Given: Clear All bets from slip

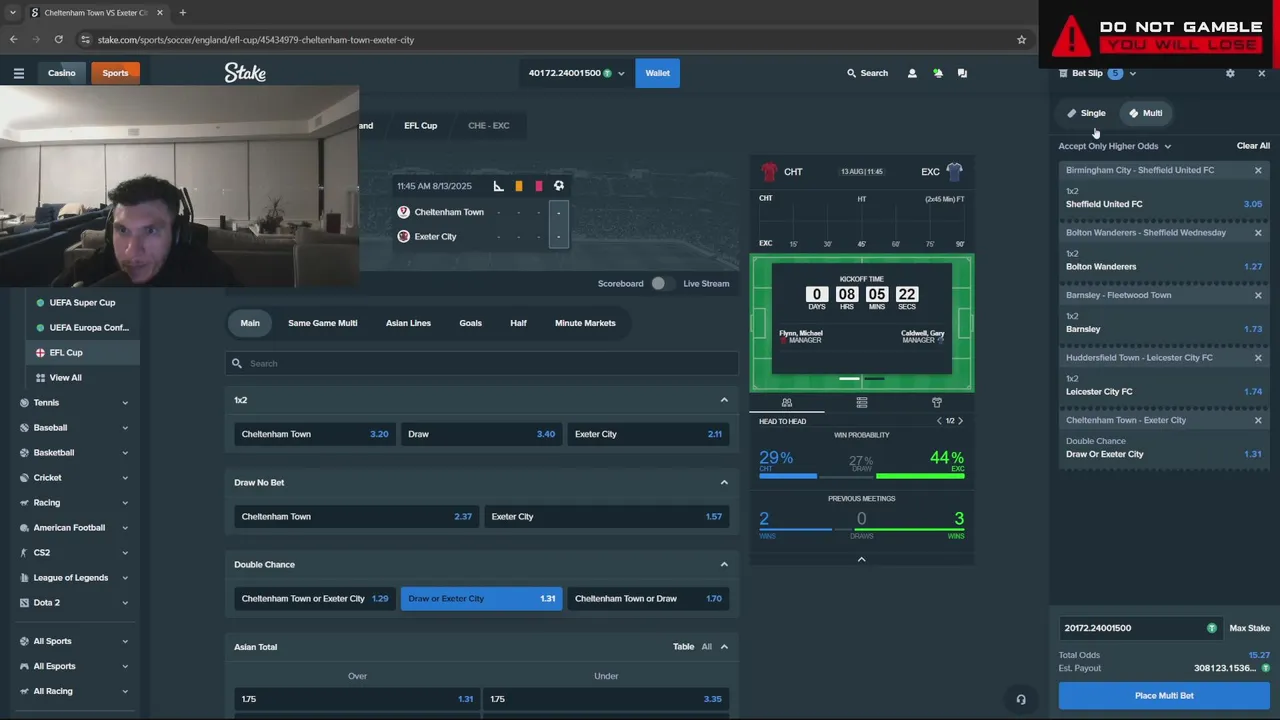Looking at the screenshot, I should point(1253,146).
